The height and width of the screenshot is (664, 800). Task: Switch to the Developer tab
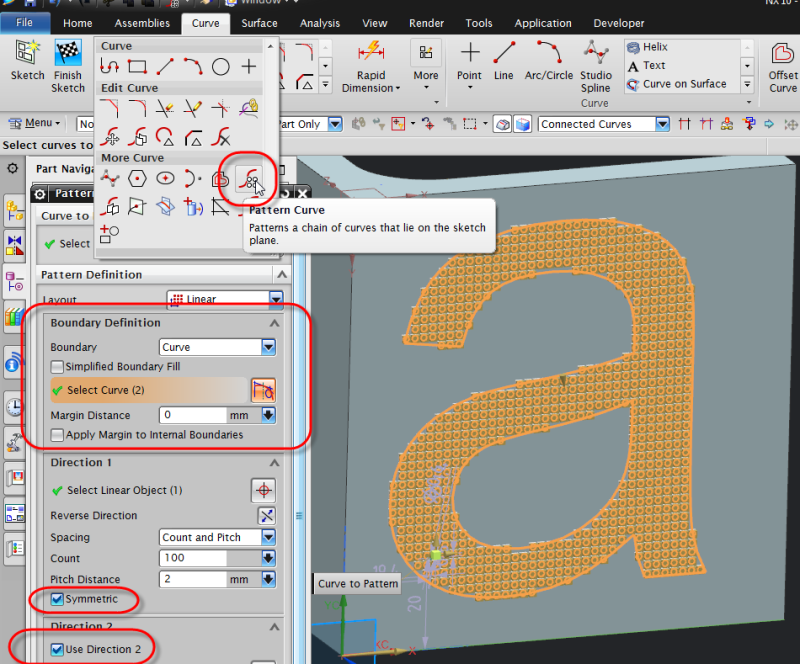tap(619, 23)
